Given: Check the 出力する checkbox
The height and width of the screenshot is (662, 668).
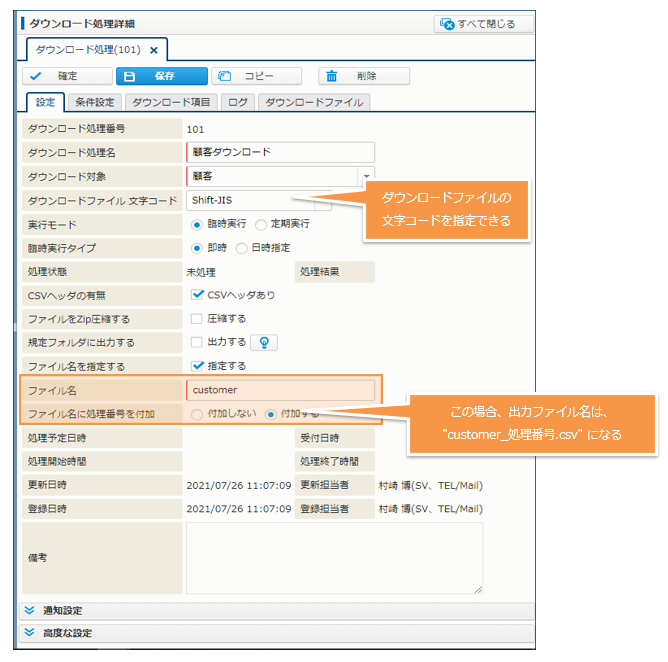Looking at the screenshot, I should 198,342.
